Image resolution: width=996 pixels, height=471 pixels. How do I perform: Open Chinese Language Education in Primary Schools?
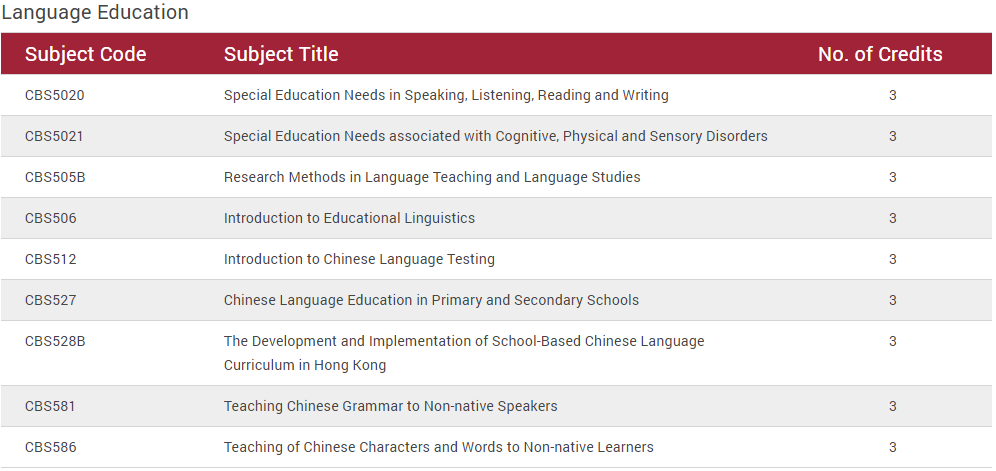click(x=431, y=300)
